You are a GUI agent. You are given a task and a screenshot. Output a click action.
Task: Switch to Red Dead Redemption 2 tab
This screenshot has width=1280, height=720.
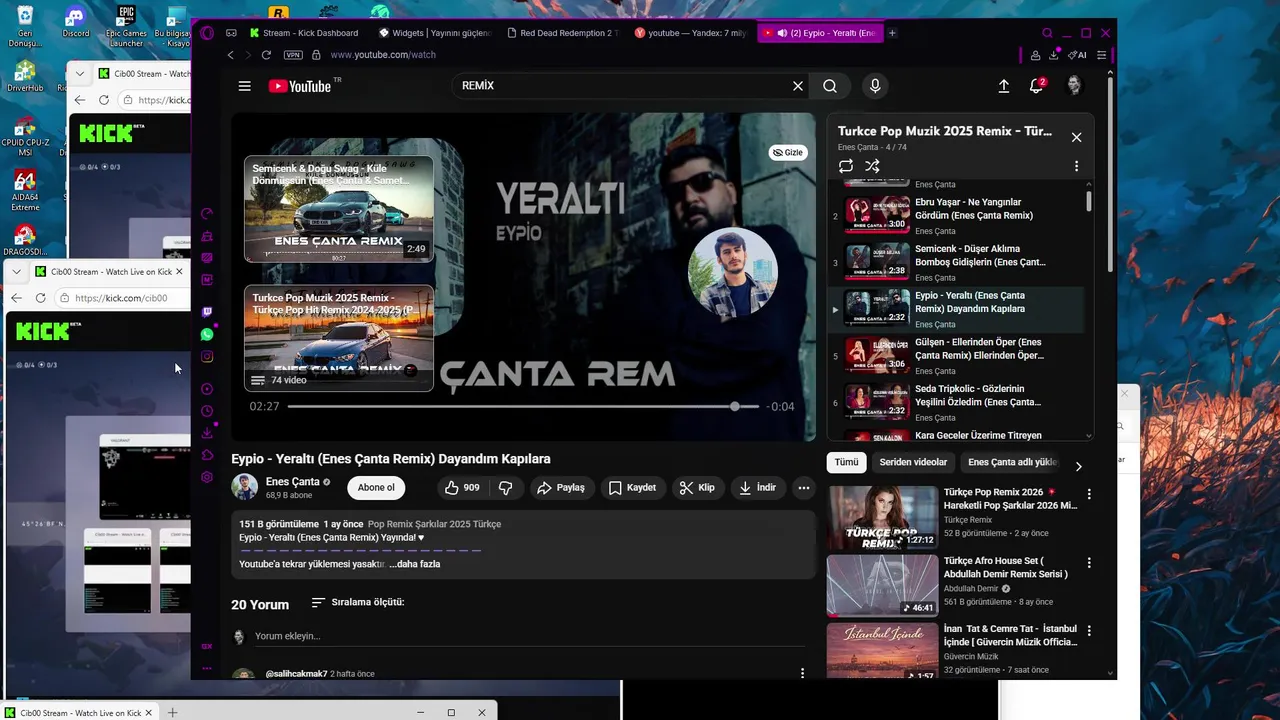[x=563, y=33]
